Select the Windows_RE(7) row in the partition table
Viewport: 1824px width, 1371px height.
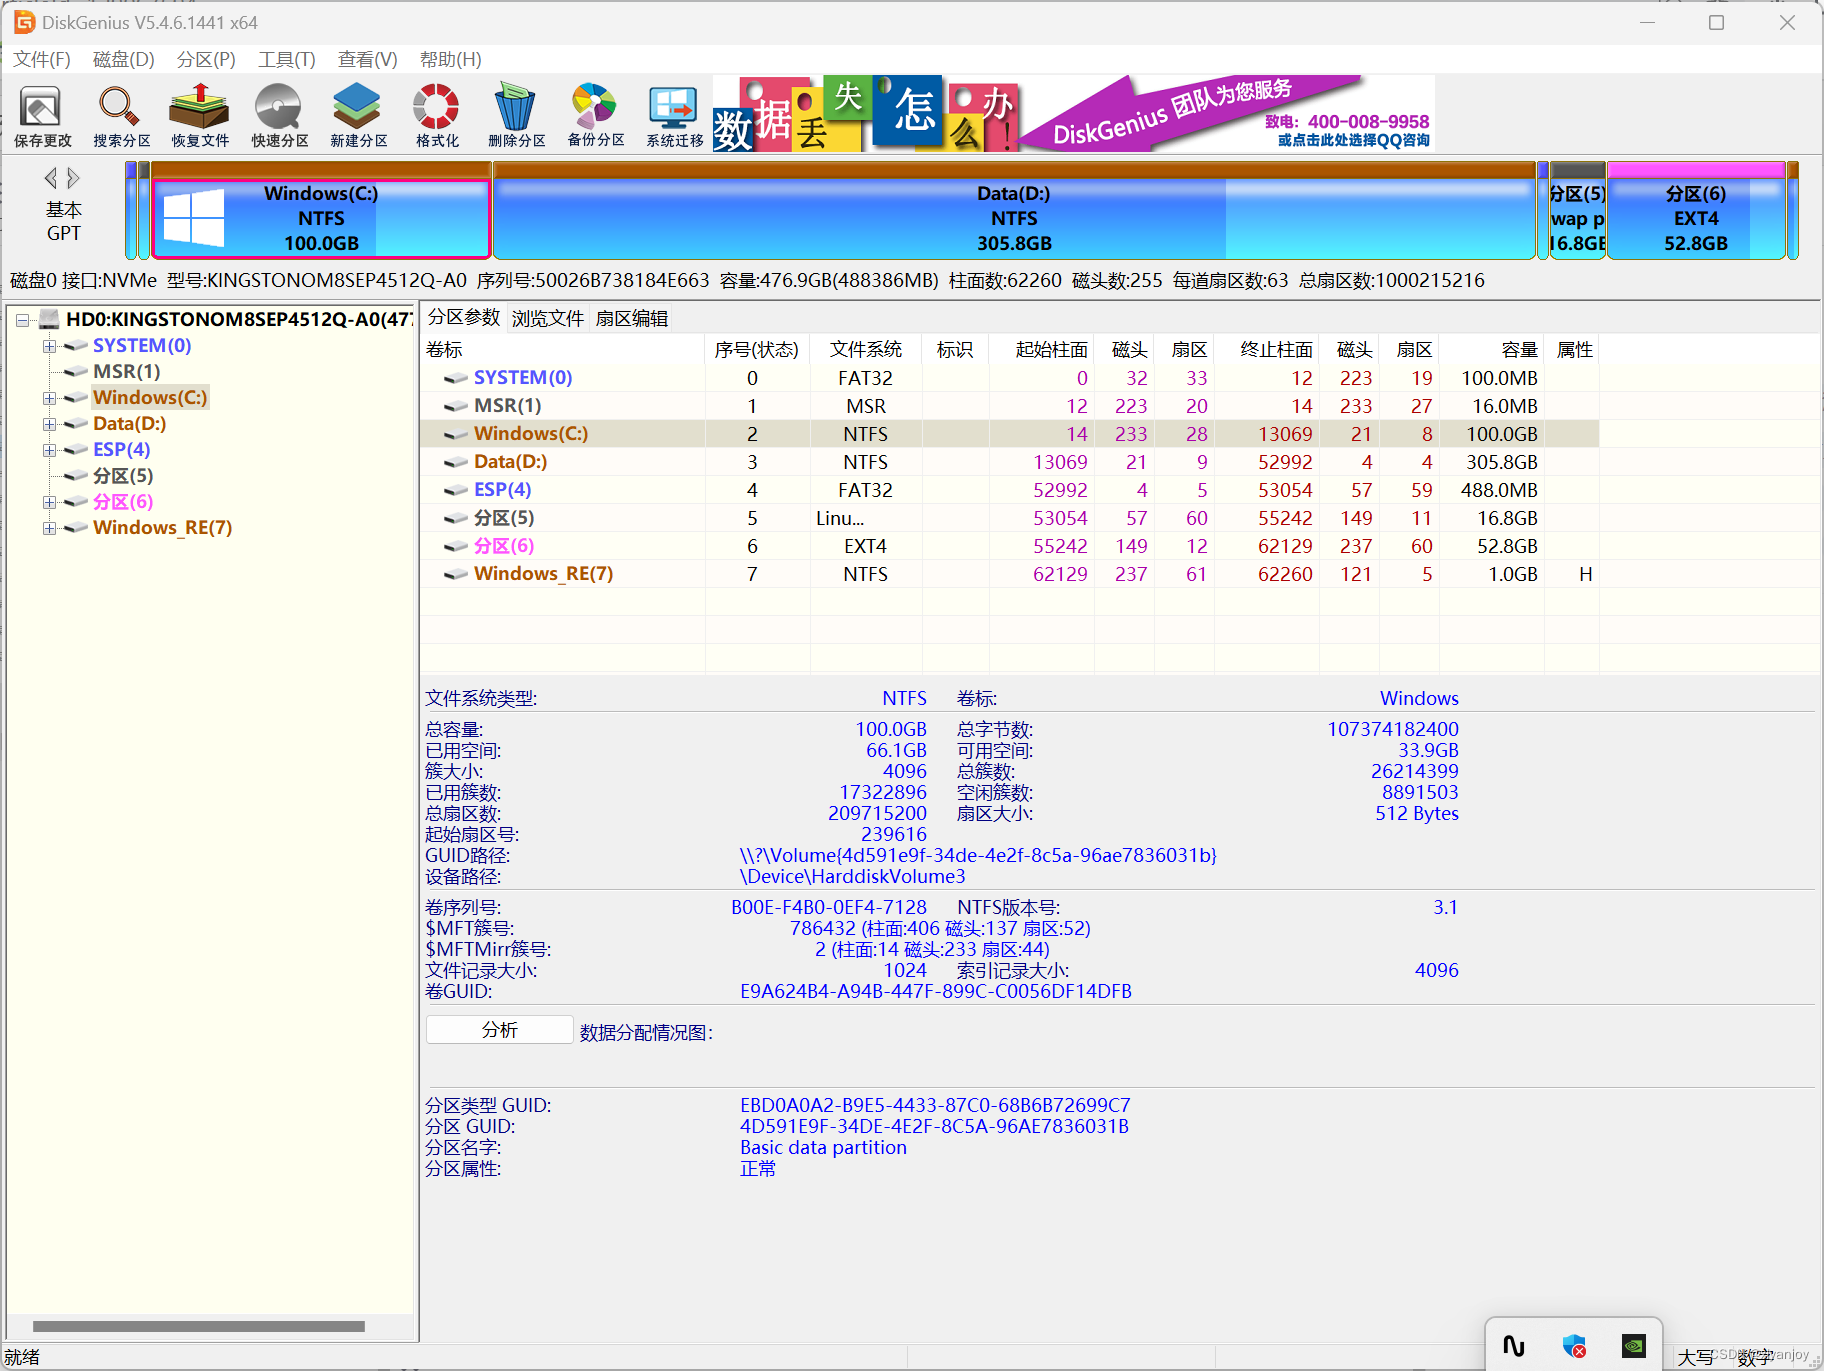pyautogui.click(x=1010, y=574)
